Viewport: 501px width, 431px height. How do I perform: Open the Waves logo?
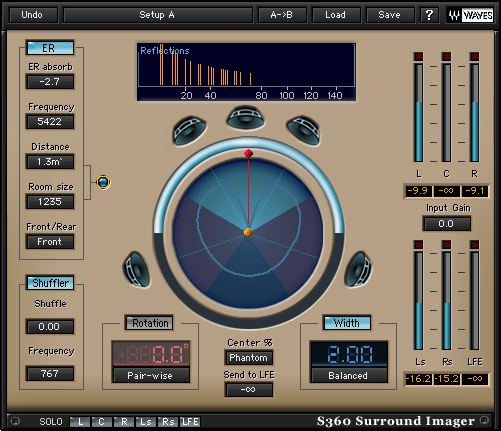[470, 15]
